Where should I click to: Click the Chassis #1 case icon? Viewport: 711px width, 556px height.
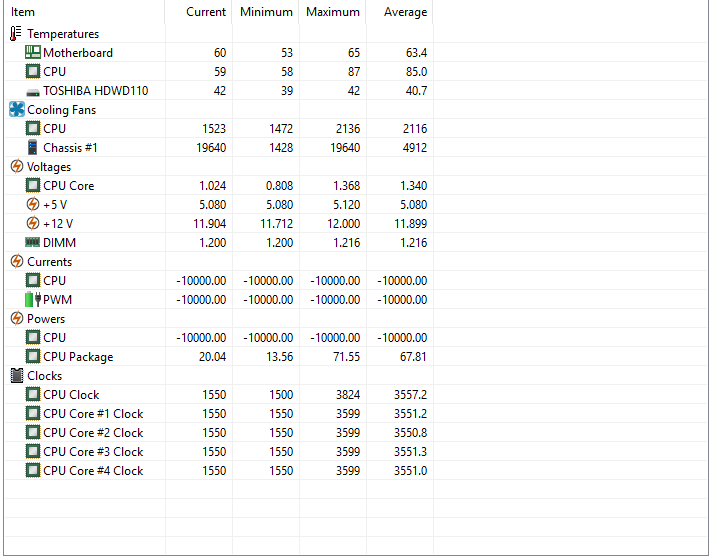[x=33, y=148]
